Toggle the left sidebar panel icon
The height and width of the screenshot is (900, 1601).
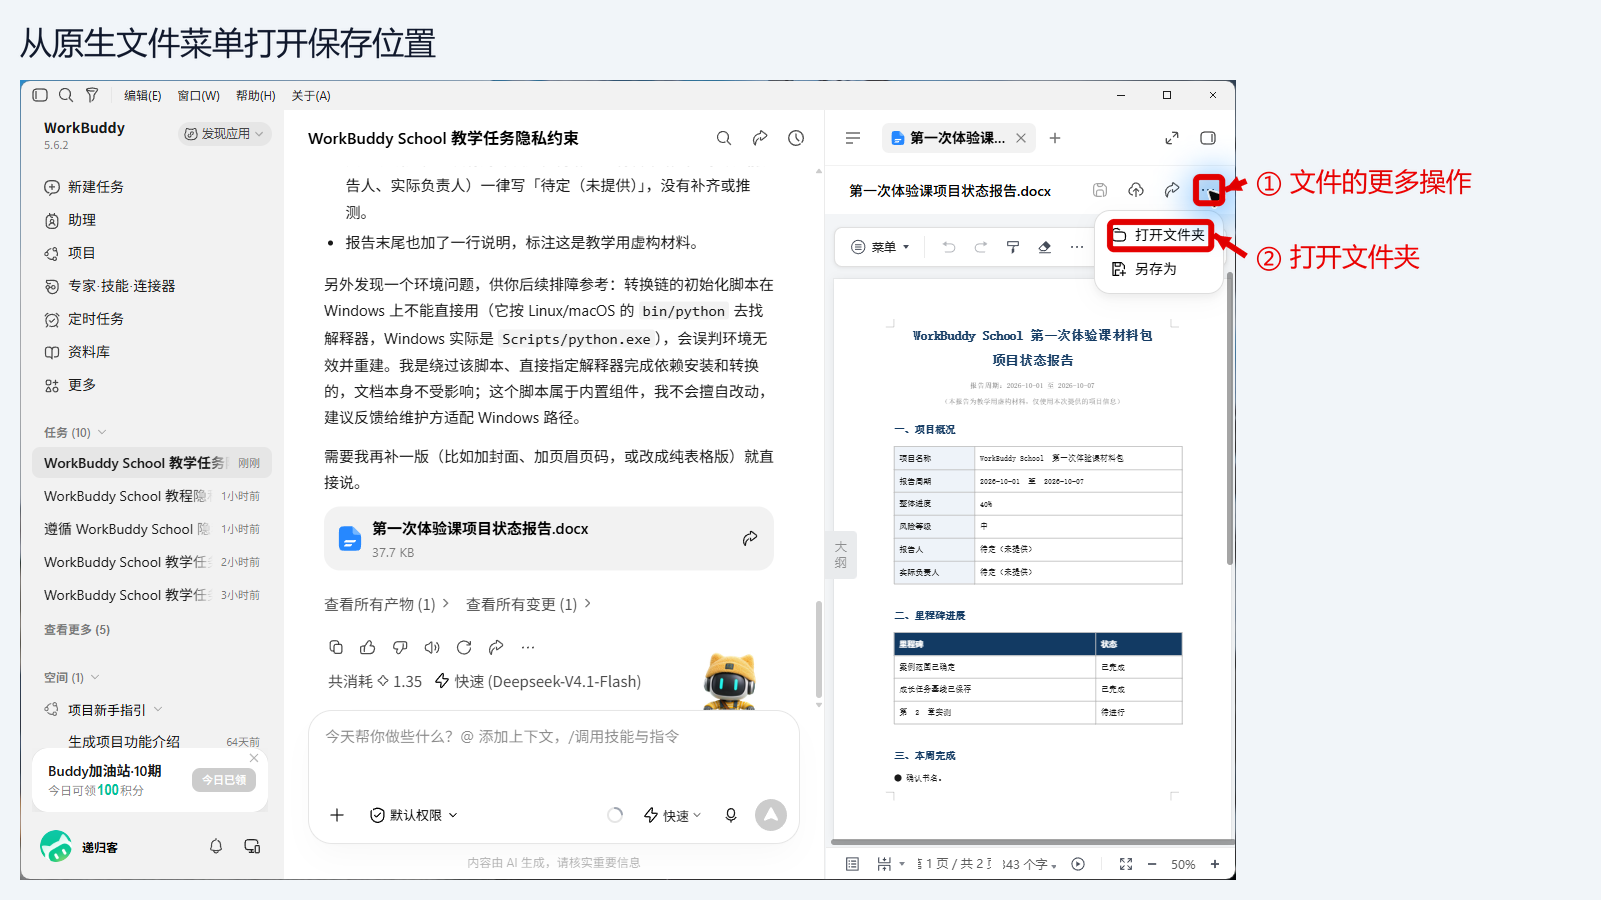pos(40,95)
